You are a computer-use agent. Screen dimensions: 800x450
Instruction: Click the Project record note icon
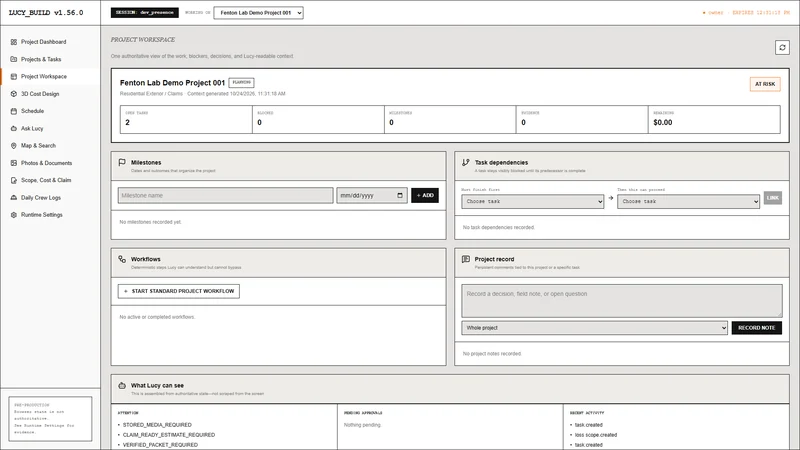(x=465, y=259)
